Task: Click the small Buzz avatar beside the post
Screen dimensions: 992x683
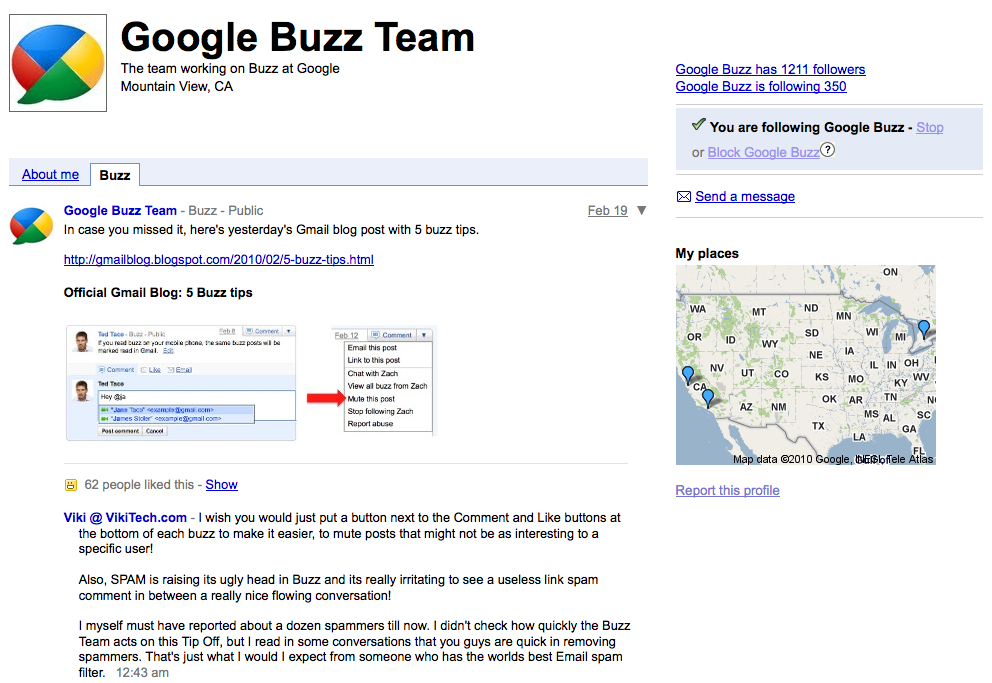Action: pos(31,226)
